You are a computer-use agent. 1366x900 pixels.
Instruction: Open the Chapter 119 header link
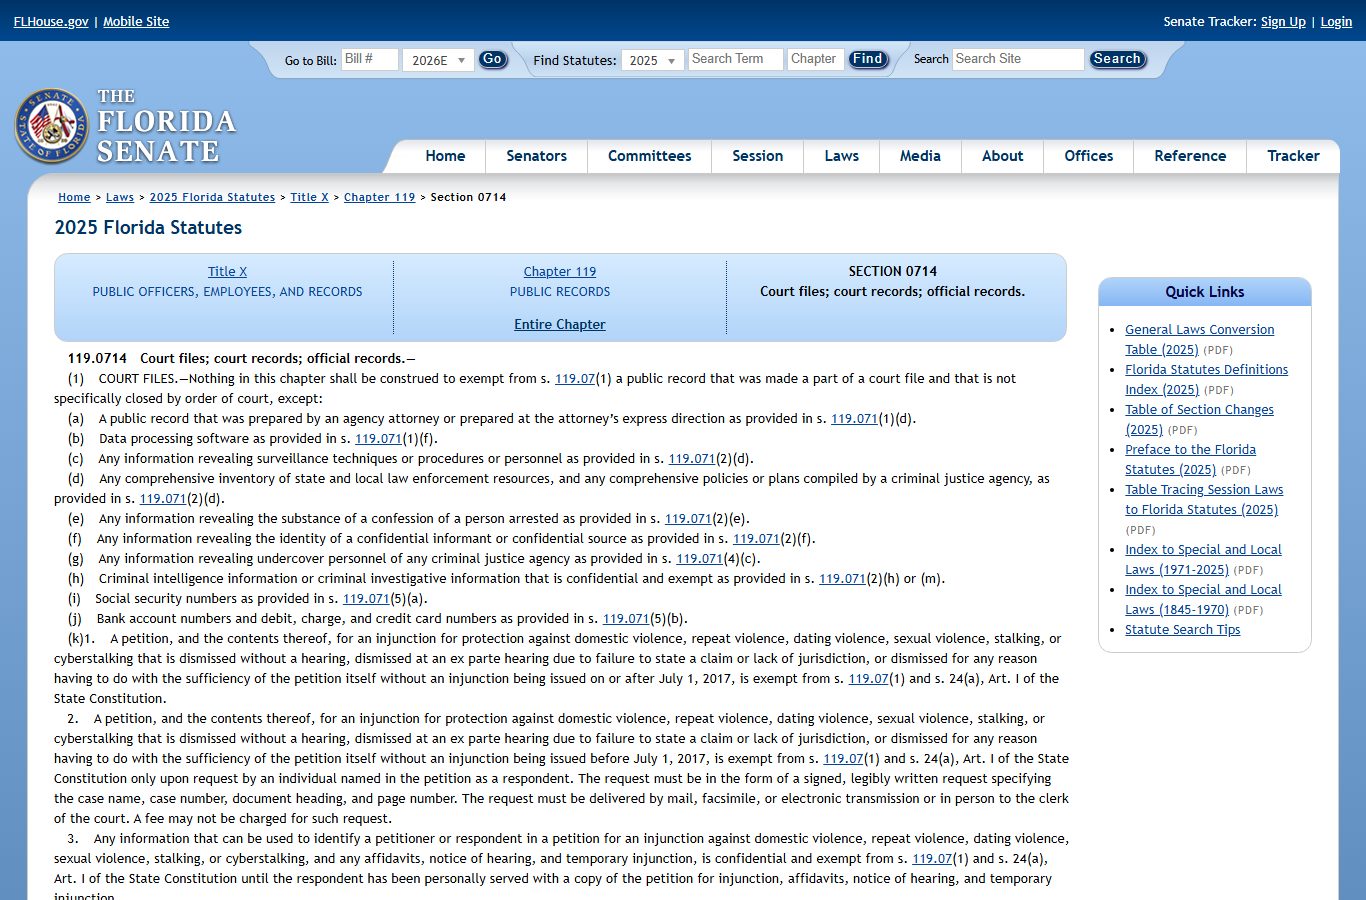pos(560,271)
